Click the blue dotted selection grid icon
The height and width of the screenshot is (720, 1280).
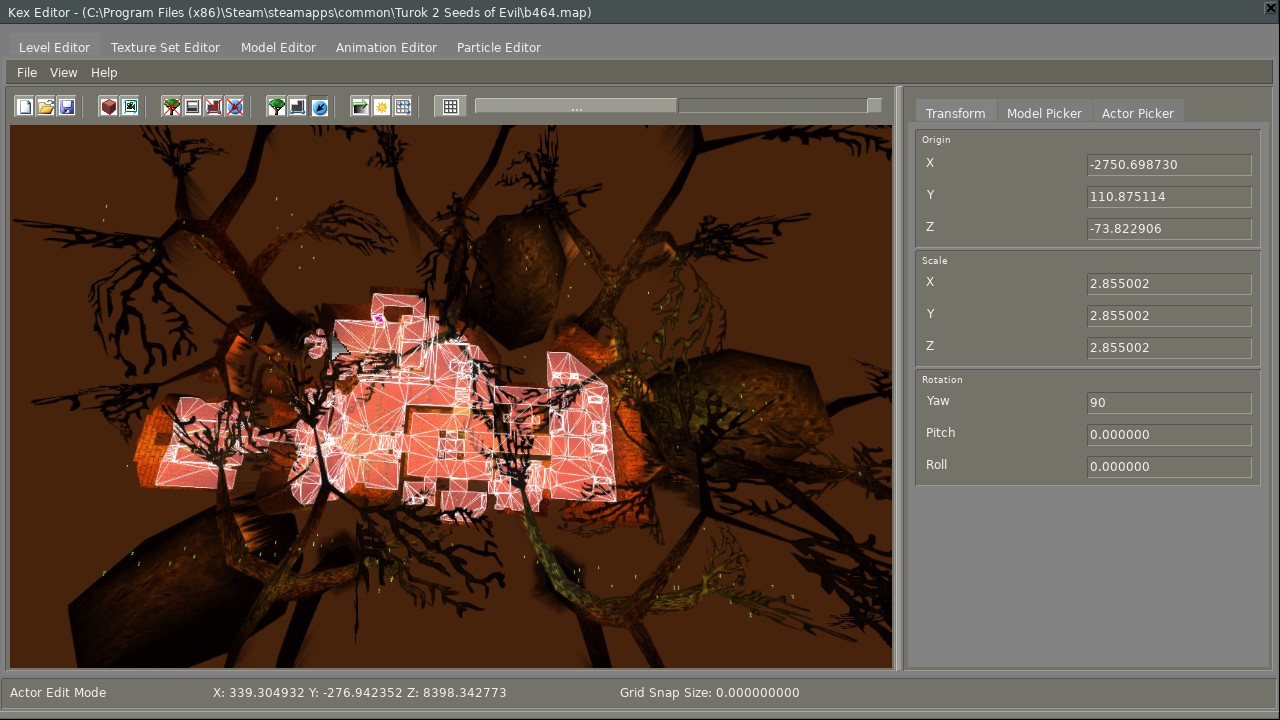pos(403,107)
